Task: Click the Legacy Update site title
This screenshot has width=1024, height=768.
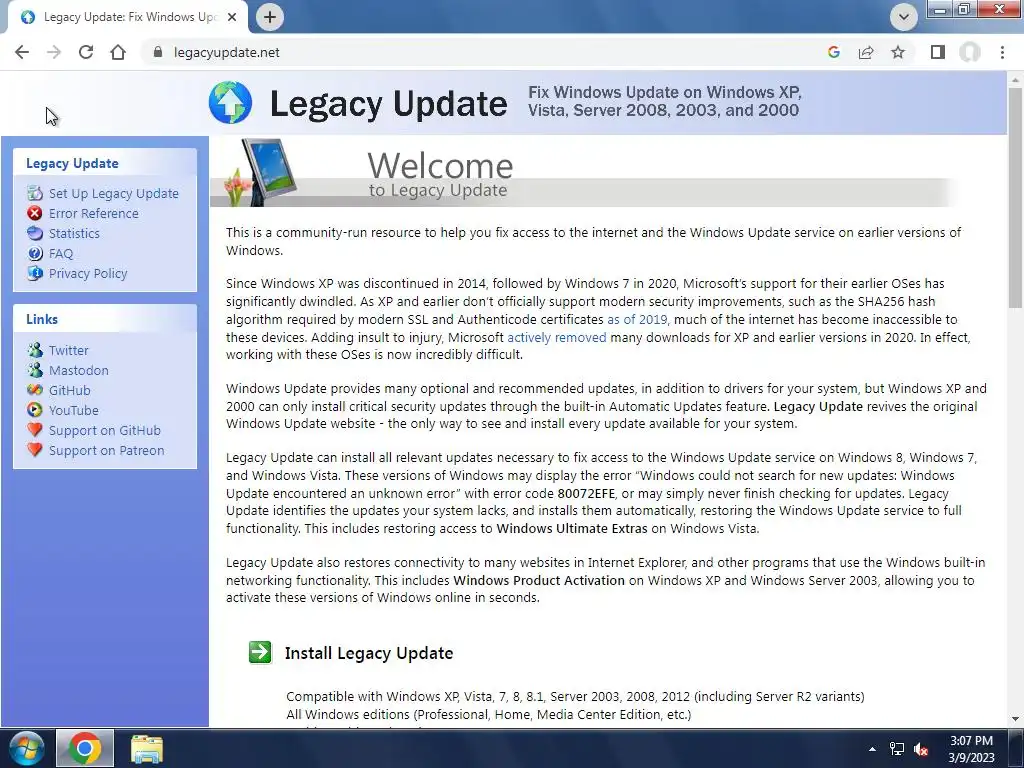Action: pos(388,104)
